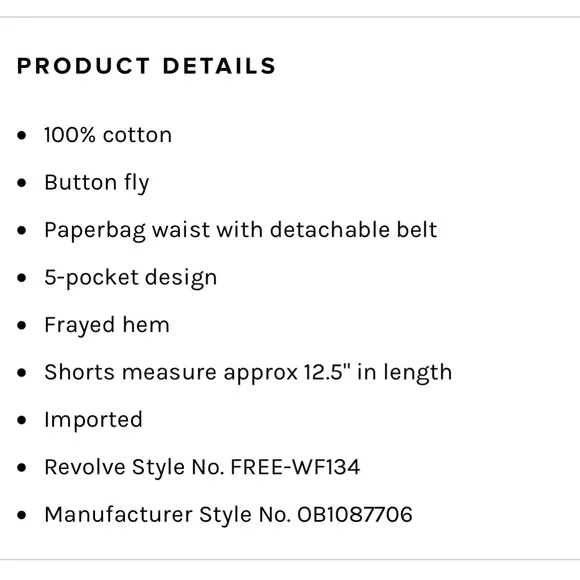Viewport: 580px width, 580px height.
Task: Click 'Shorts measure approx 12.5" in length'
Action: tap(248, 372)
